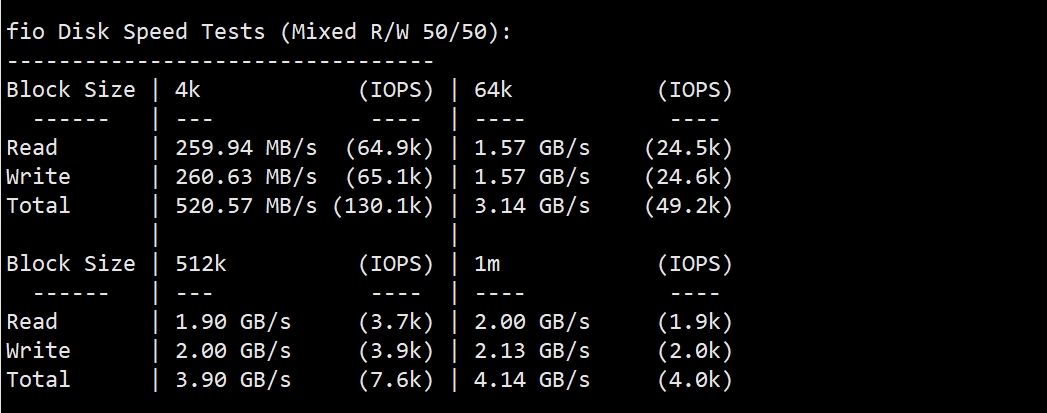Select the 520.57 MB/s total speed value

pyautogui.click(x=246, y=206)
